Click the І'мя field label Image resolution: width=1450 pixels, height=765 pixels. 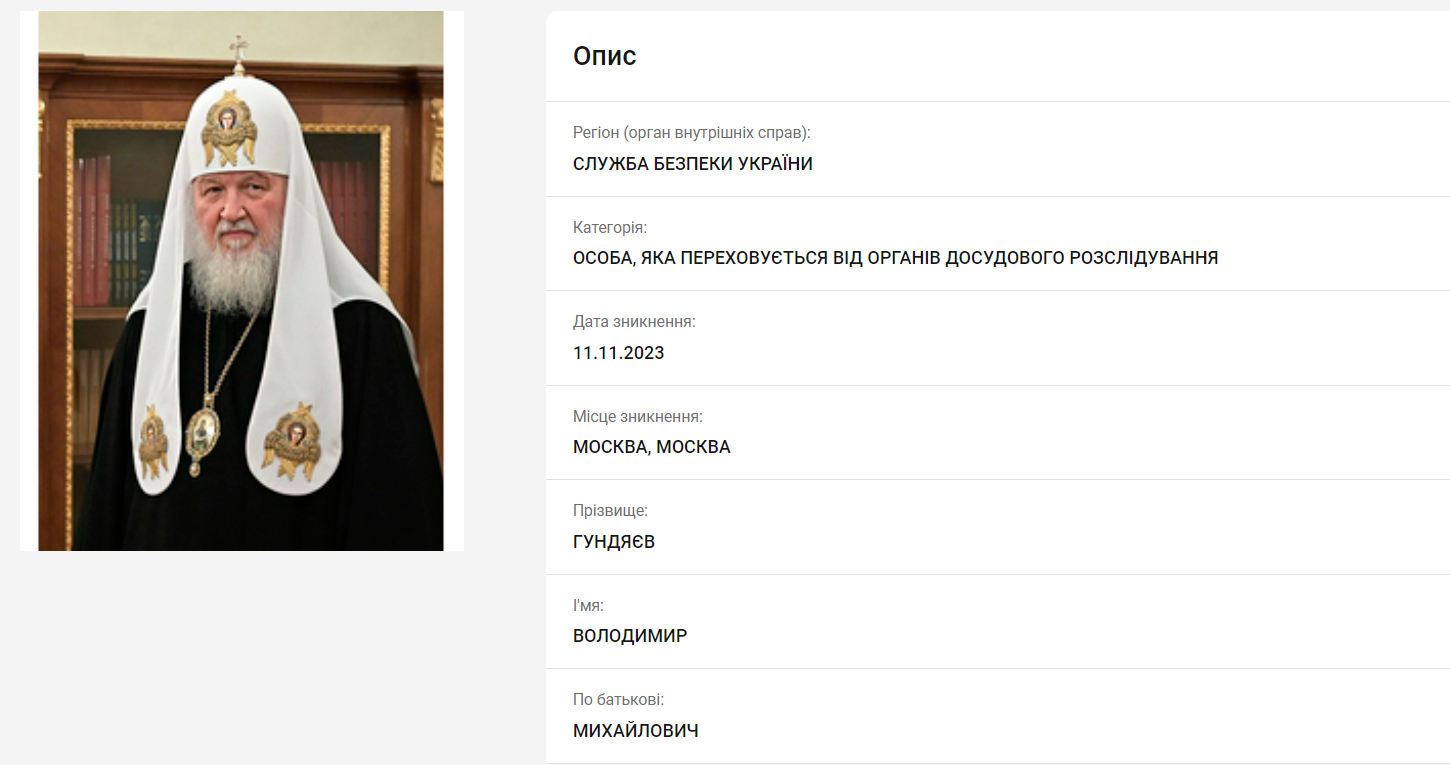(588, 605)
